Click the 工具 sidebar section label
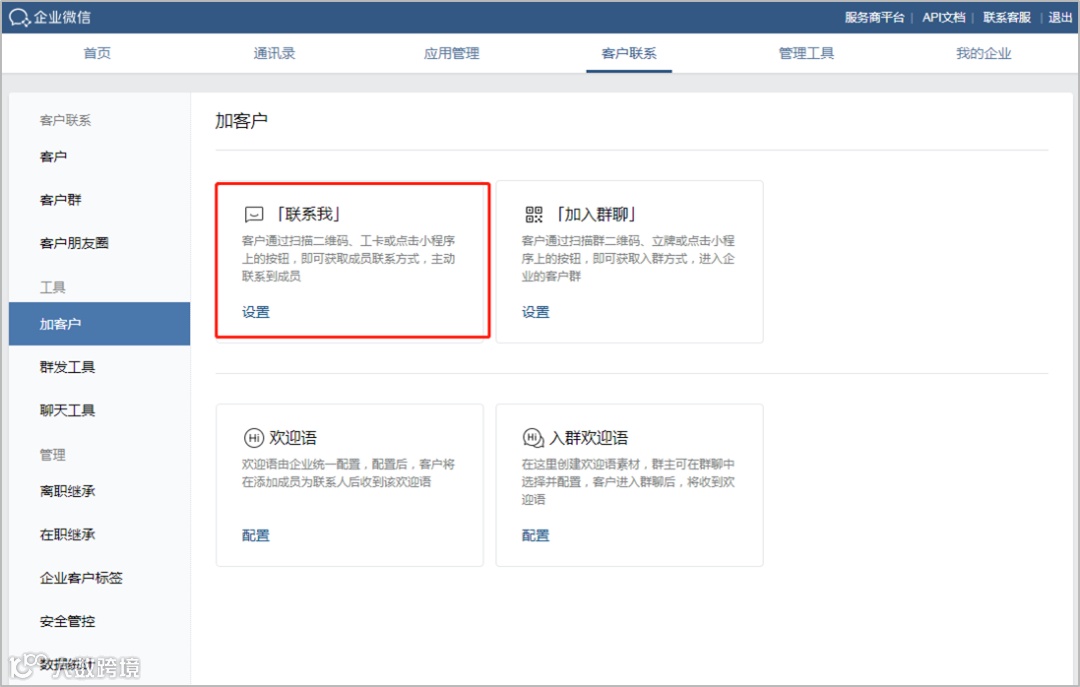 pos(52,287)
